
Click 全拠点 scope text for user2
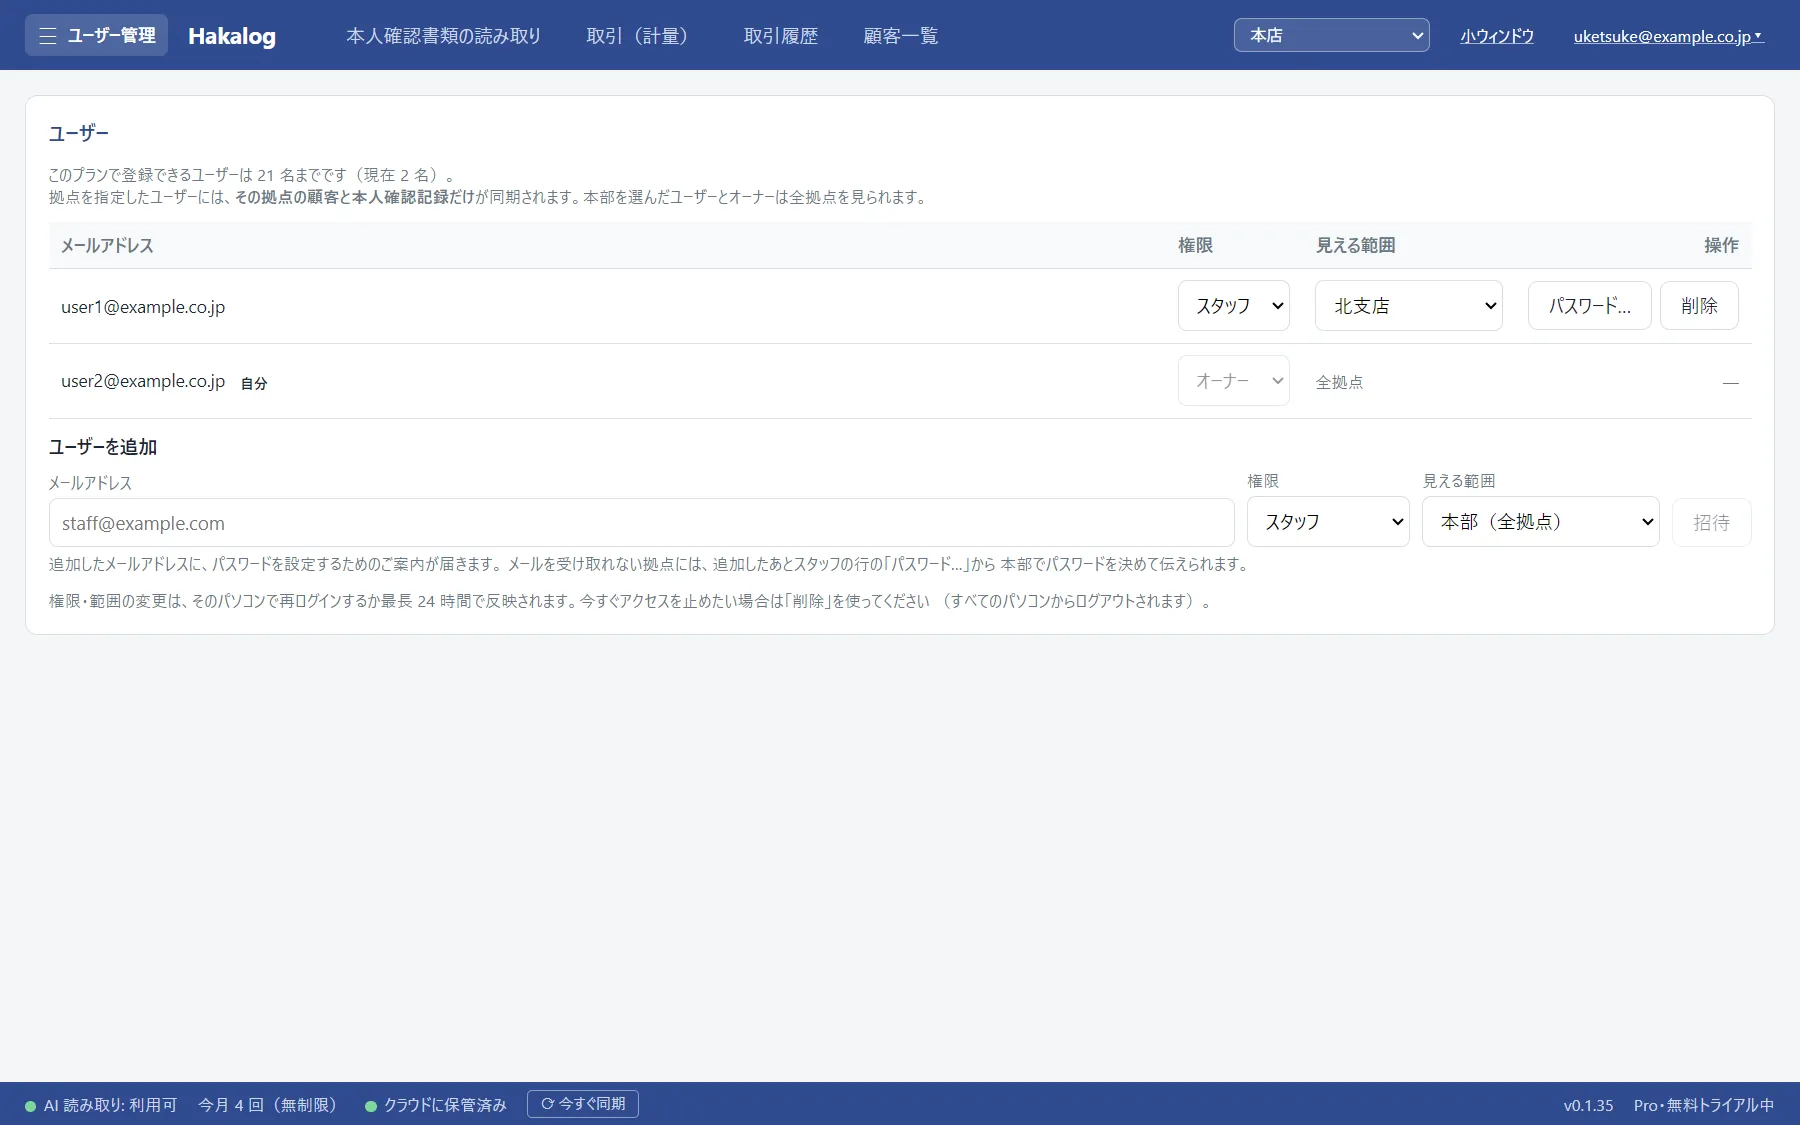coord(1339,382)
